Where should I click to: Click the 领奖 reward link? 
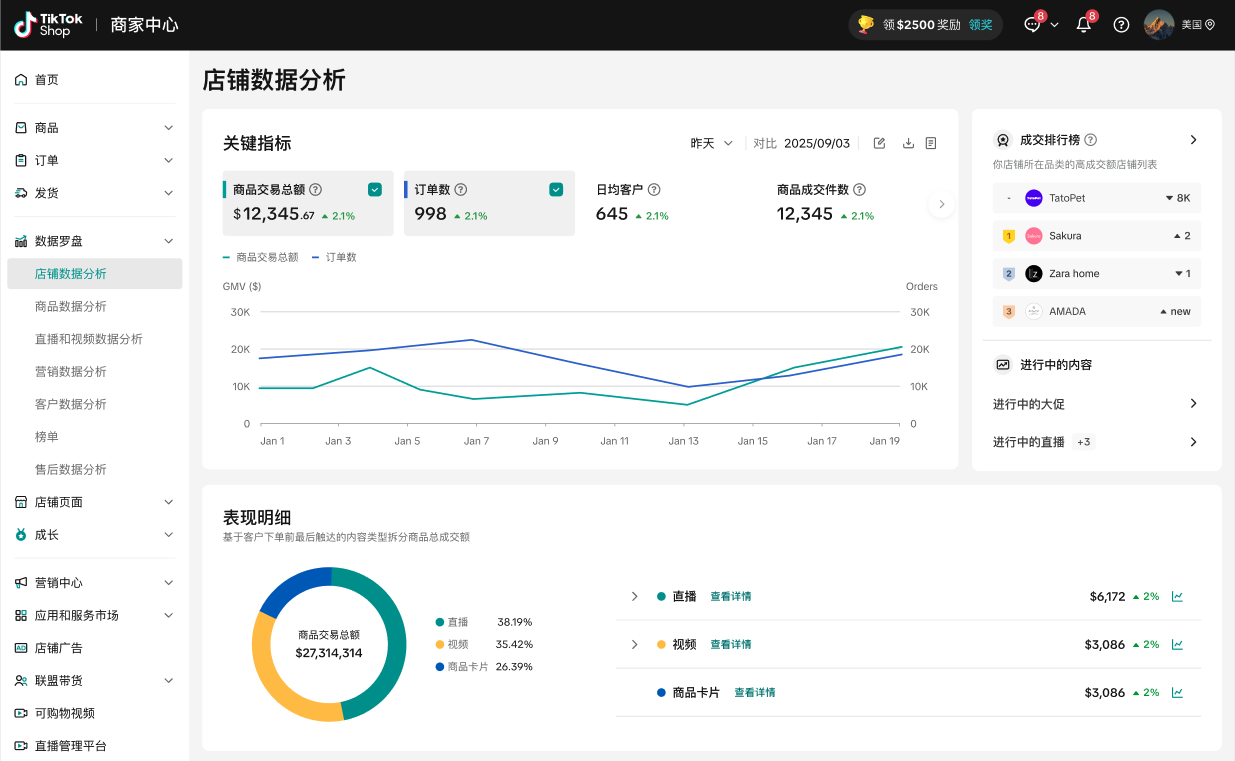[x=980, y=25]
